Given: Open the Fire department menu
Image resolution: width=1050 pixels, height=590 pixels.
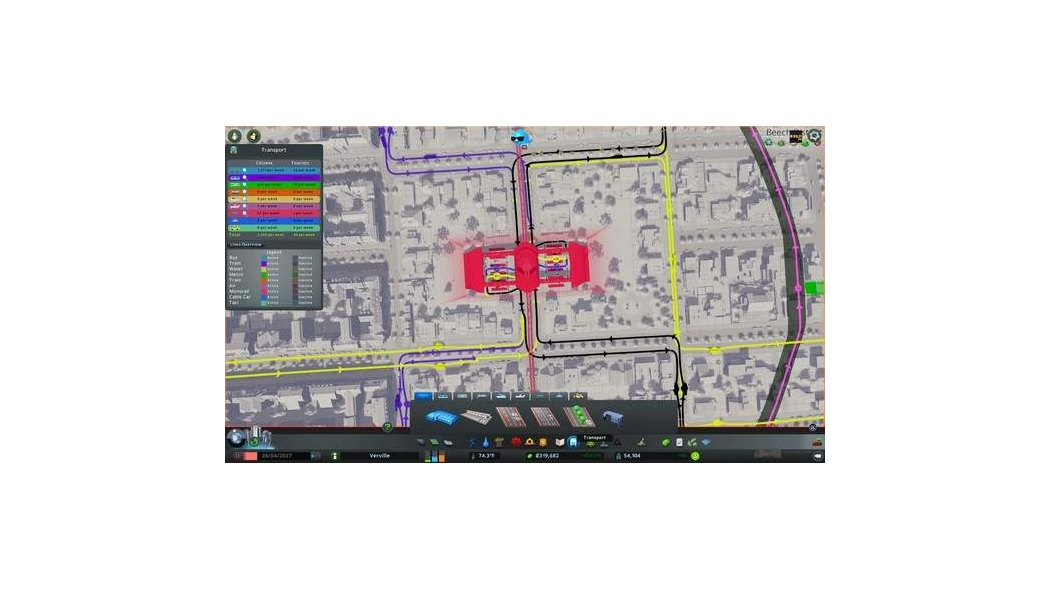Looking at the screenshot, I should [530, 442].
